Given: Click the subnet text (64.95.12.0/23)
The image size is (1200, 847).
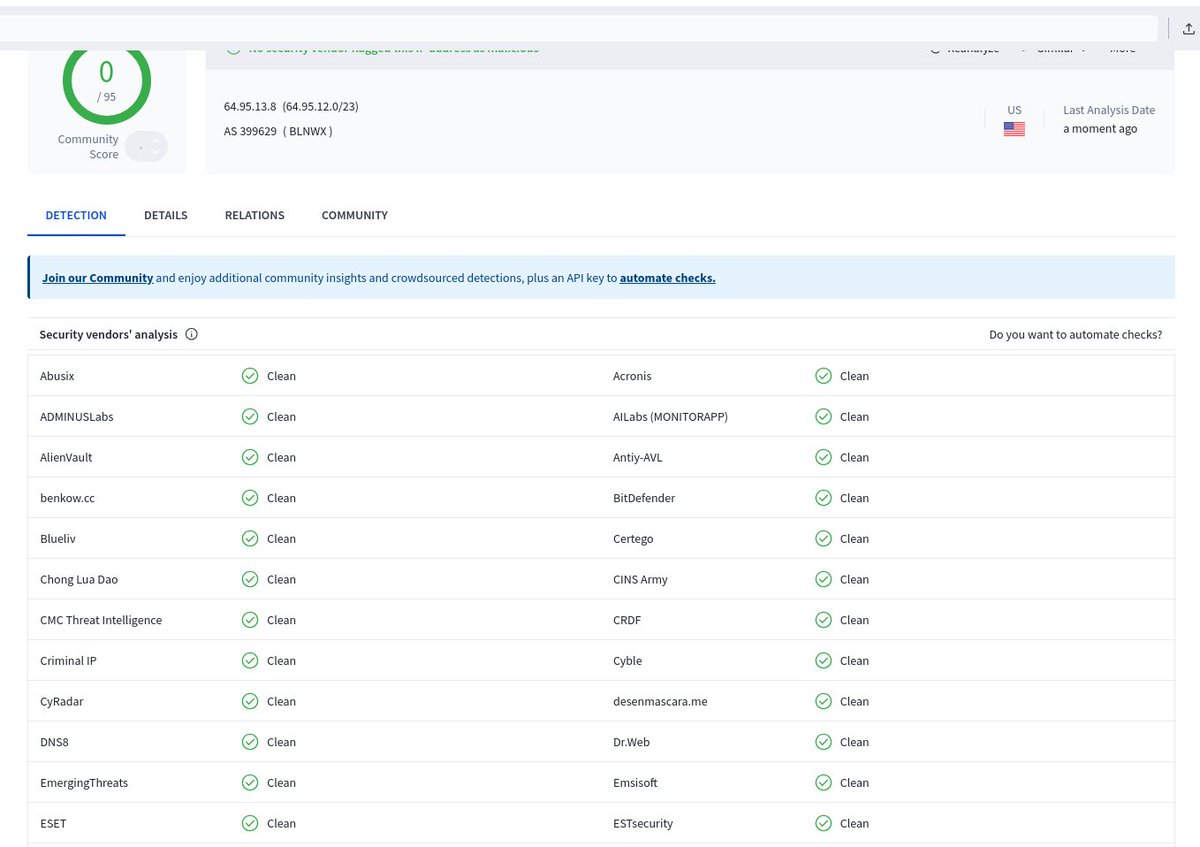Looking at the screenshot, I should (x=320, y=106).
